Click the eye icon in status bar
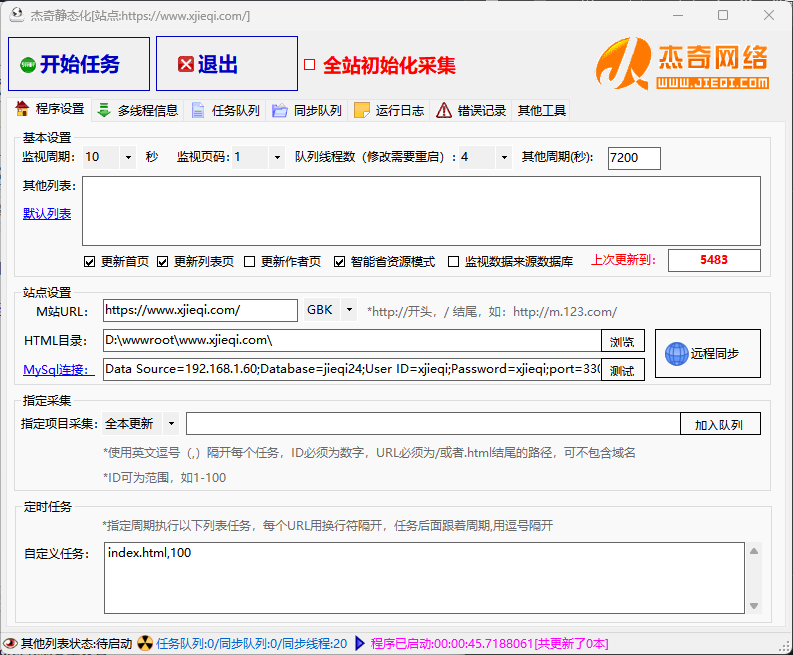The image size is (793, 655). click(x=10, y=643)
